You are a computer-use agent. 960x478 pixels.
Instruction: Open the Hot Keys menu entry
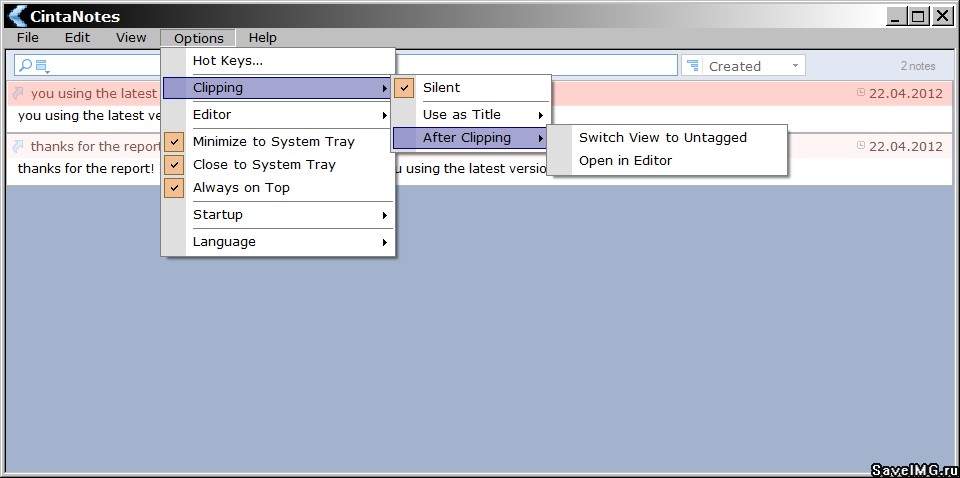(x=228, y=61)
